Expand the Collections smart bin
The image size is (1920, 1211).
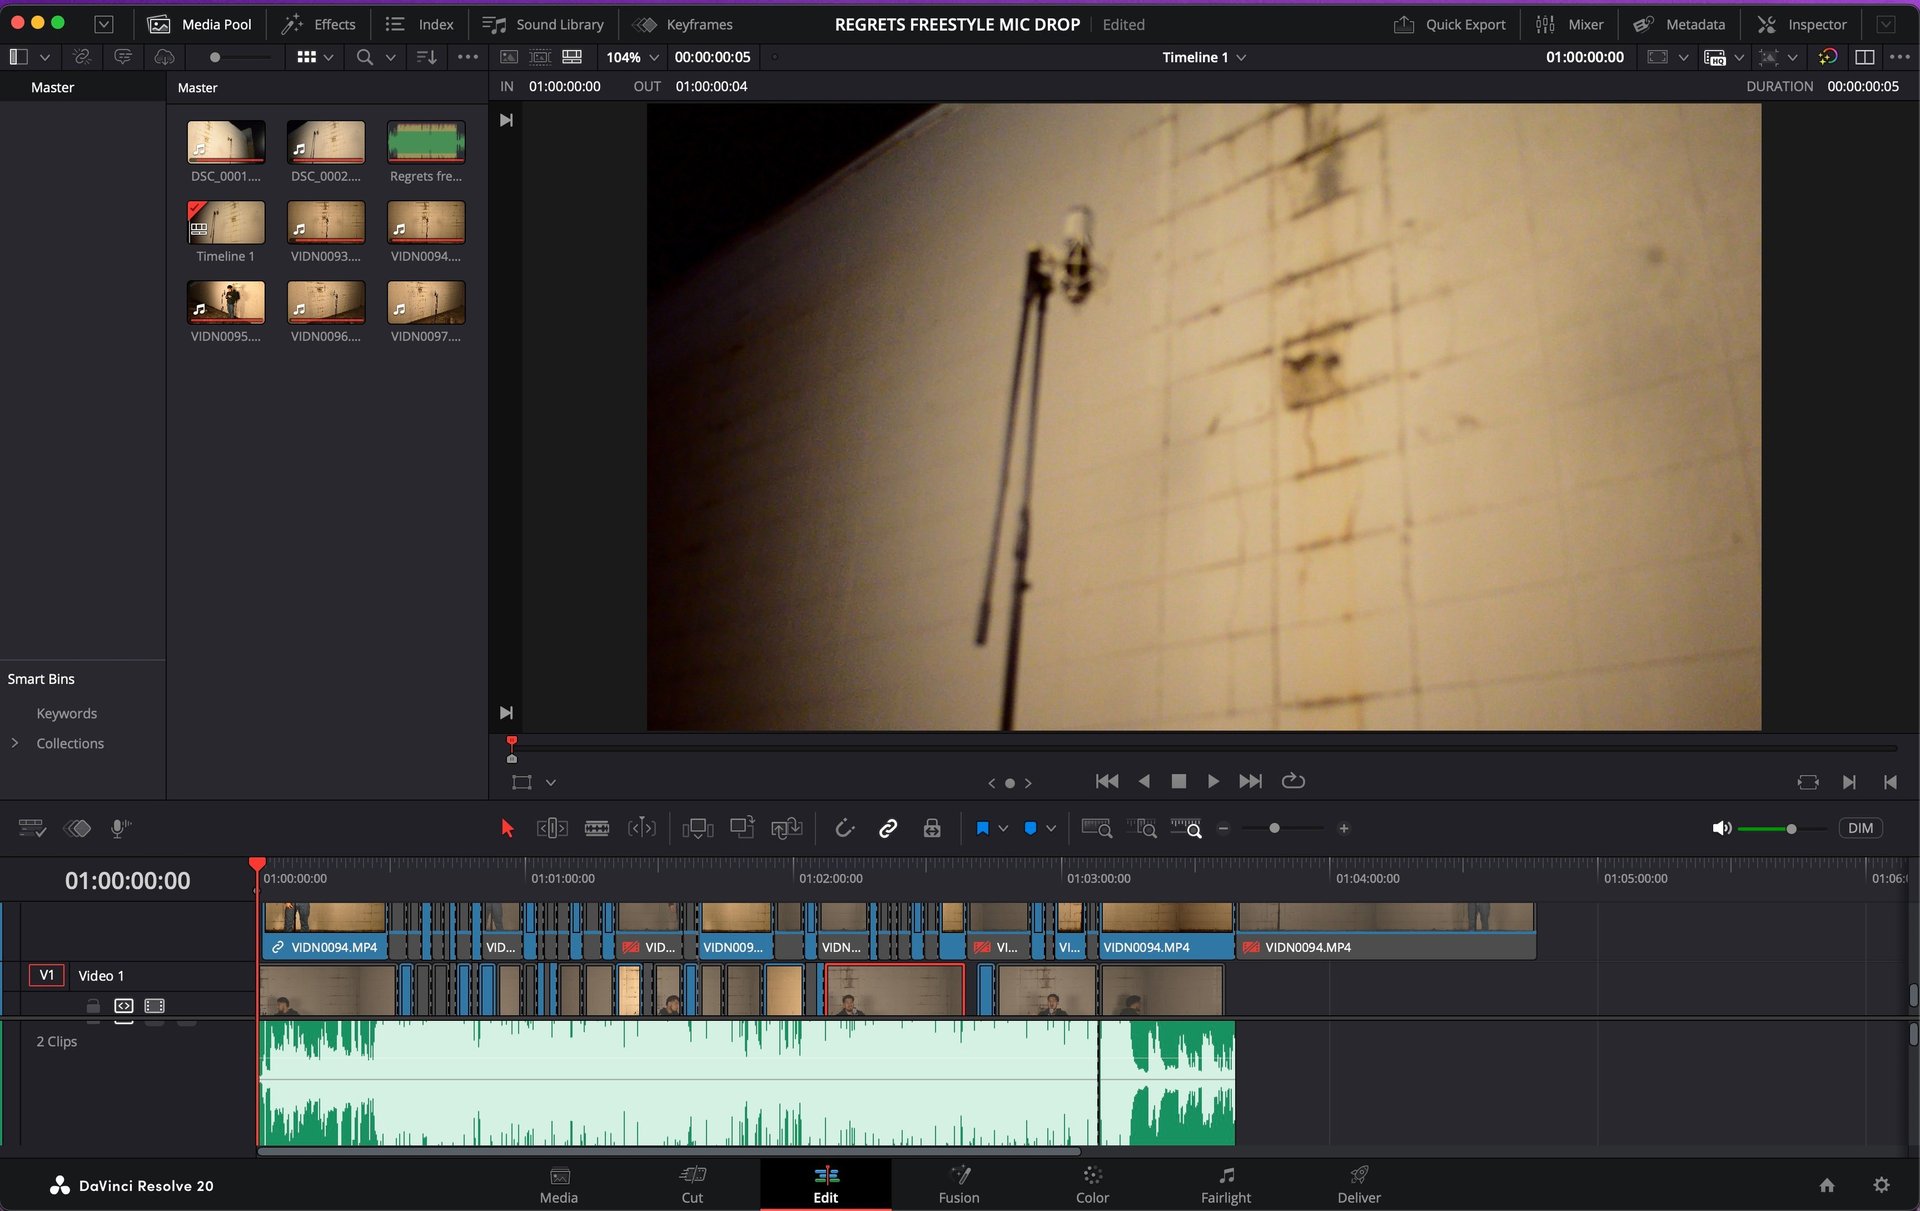click(15, 743)
